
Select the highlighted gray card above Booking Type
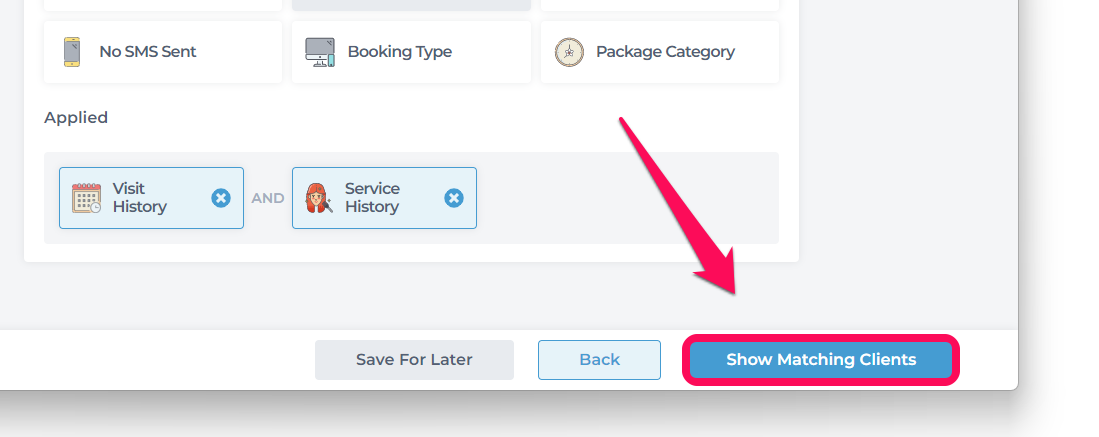pyautogui.click(x=411, y=5)
